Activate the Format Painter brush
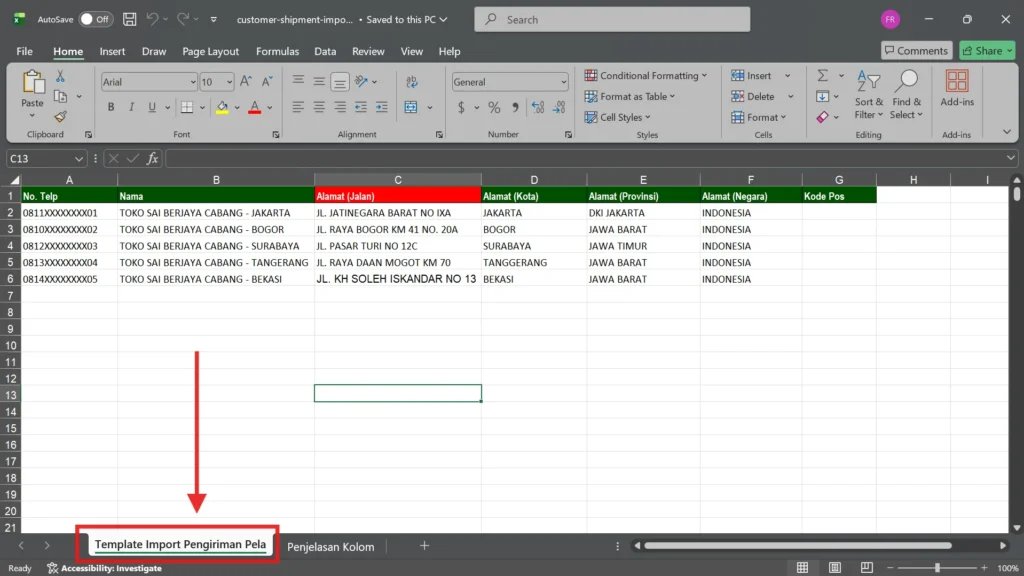Viewport: 1024px width, 576px height. 60,117
